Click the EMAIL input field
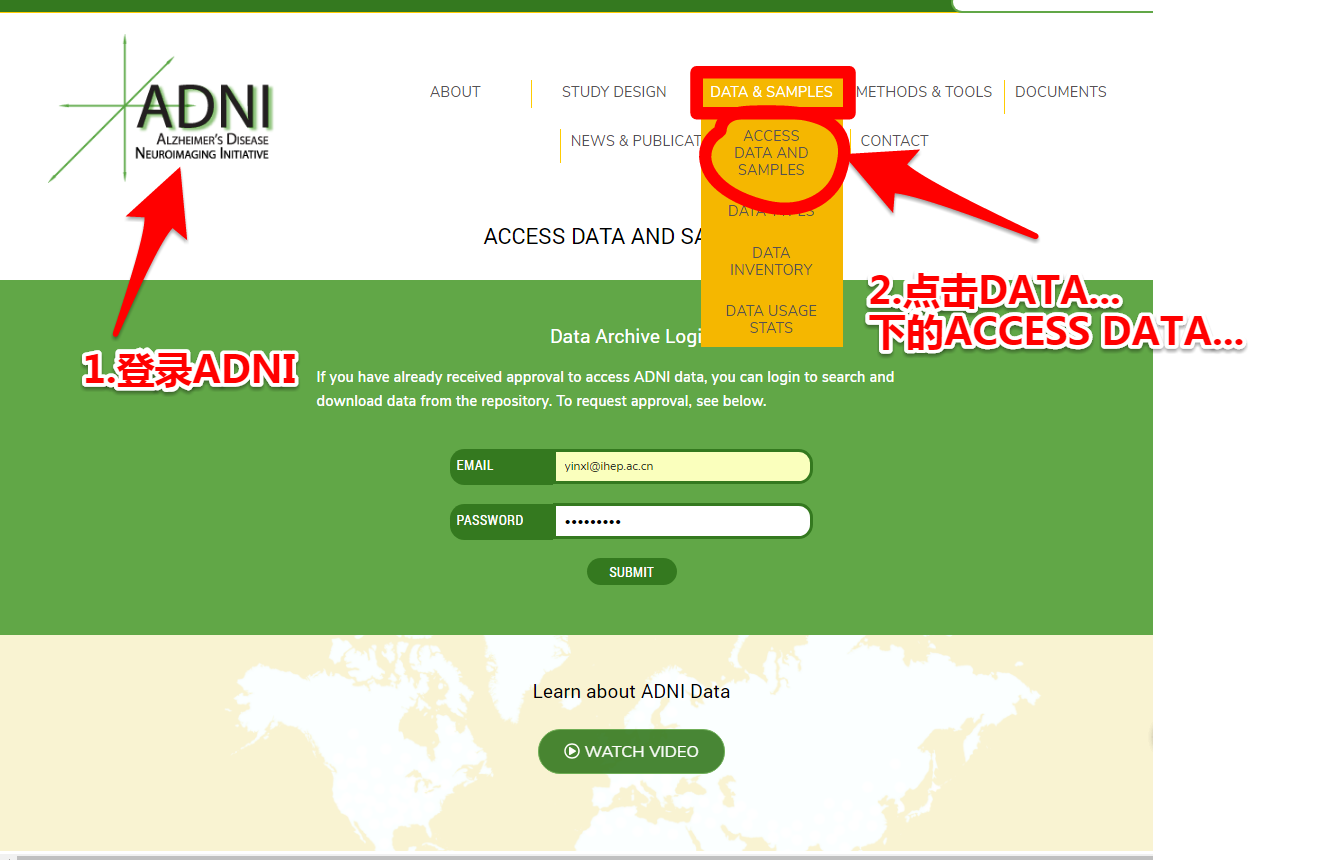Screen dimensions: 1331x860 click(683, 466)
